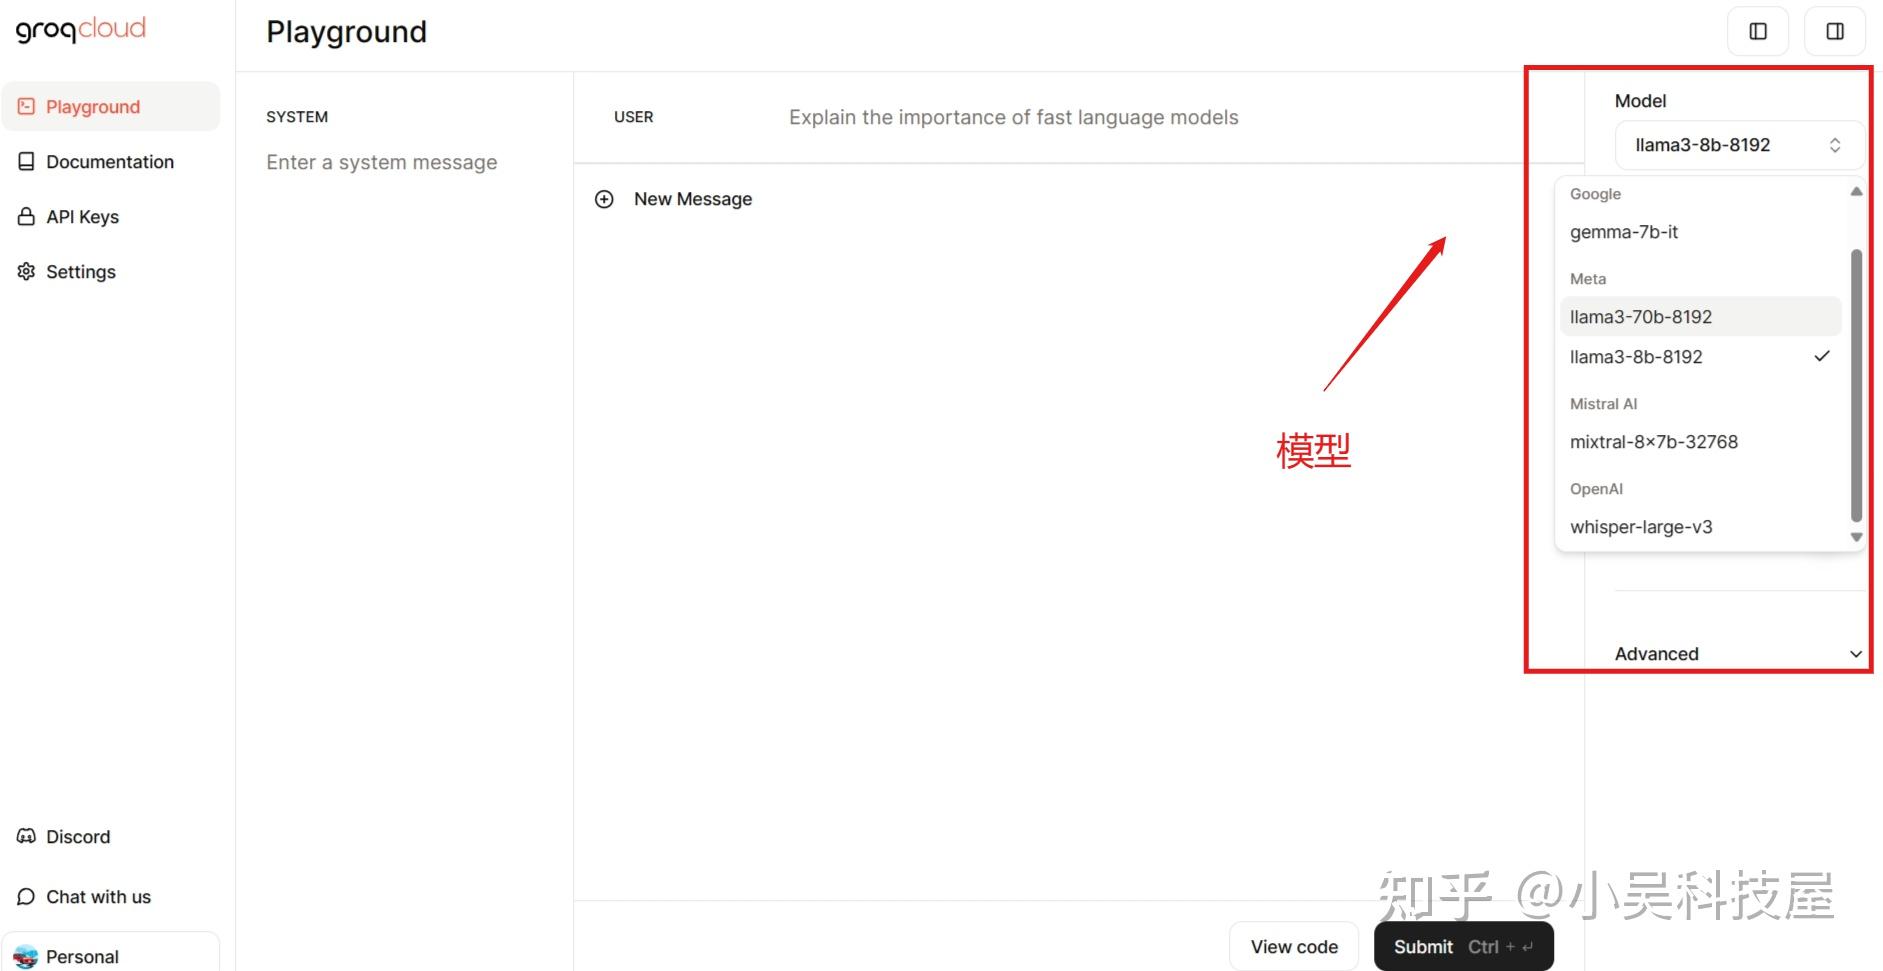This screenshot has height=971, width=1883.
Task: Submit the prompt
Action: point(1464,947)
